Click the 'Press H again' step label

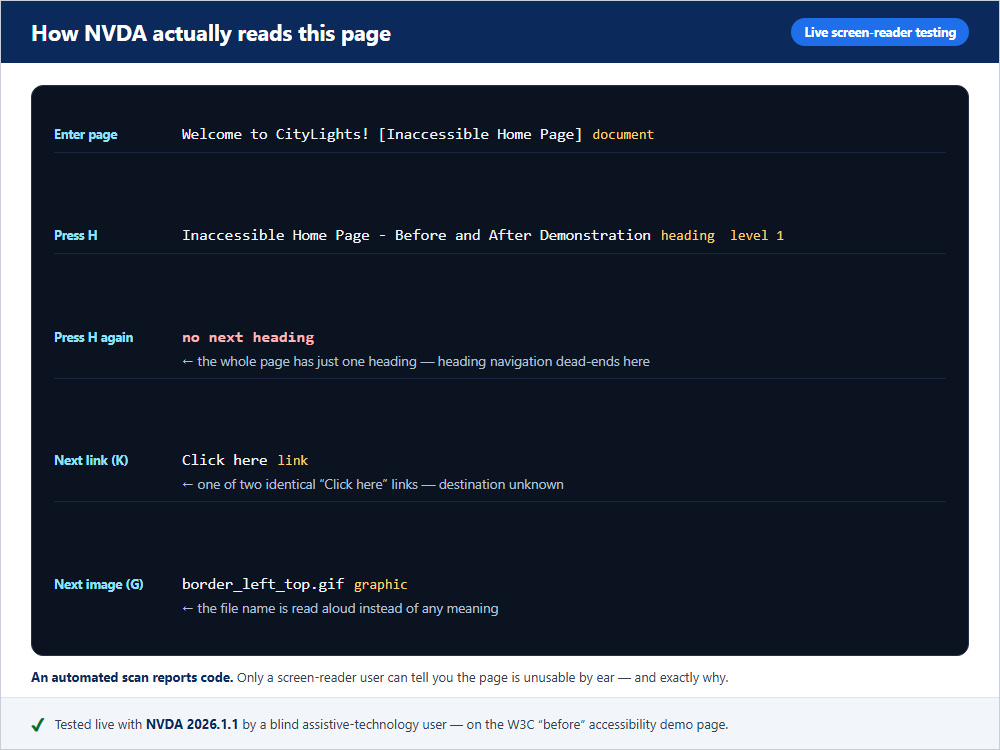tap(94, 337)
